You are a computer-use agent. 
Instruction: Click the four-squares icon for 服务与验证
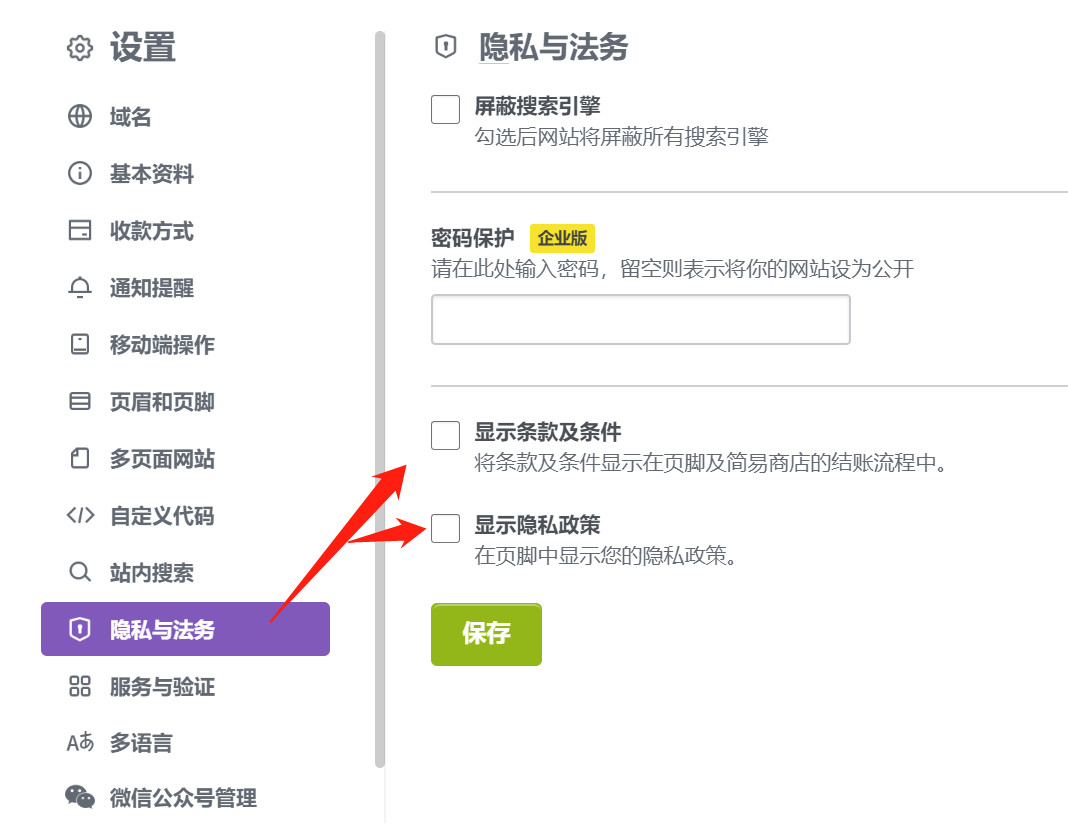click(x=80, y=686)
